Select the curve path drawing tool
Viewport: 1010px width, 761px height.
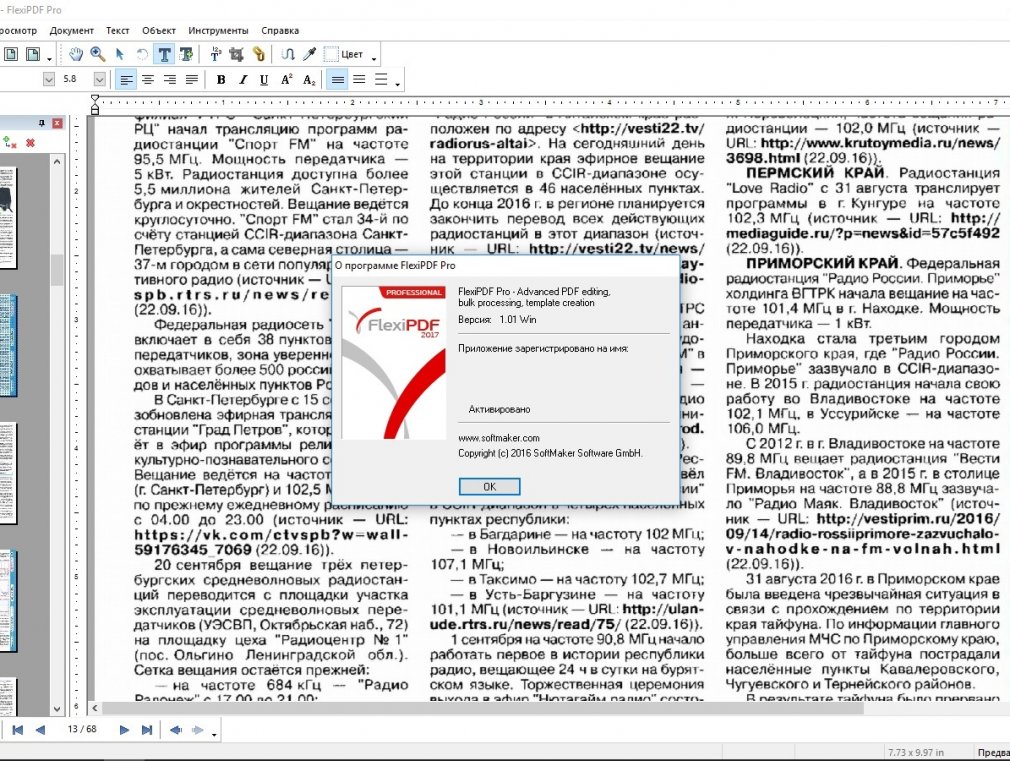[287, 54]
